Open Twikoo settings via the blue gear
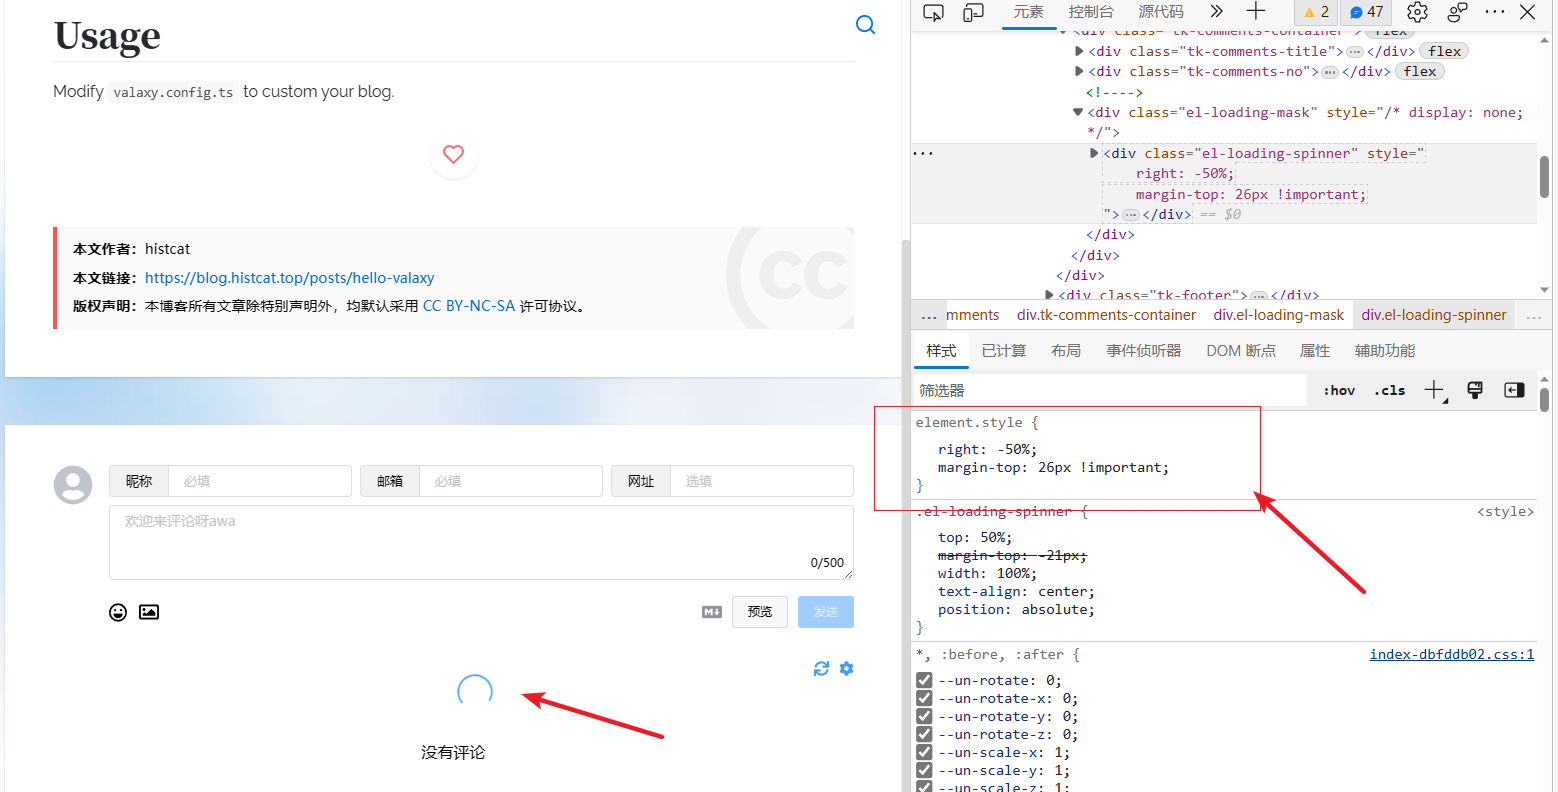Screen dimensions: 1558x792 [846, 668]
